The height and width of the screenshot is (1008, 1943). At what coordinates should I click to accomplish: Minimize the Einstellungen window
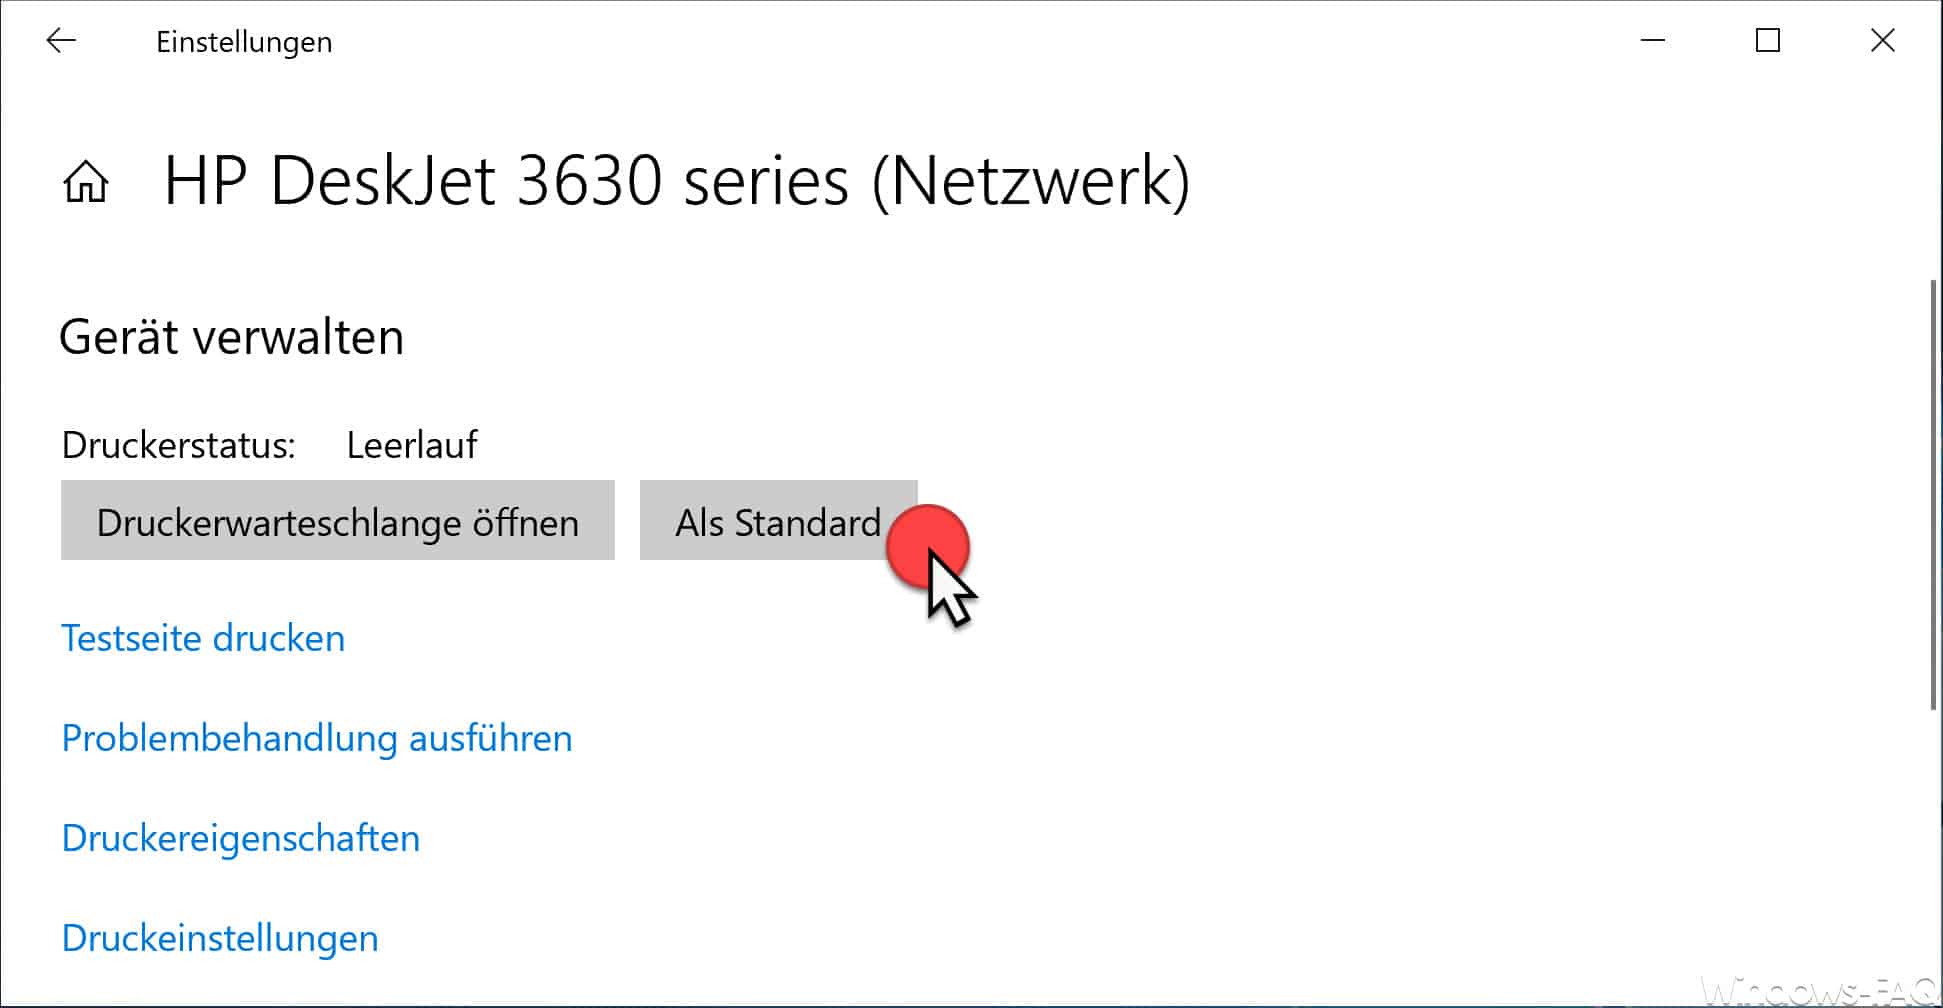[x=1653, y=40]
